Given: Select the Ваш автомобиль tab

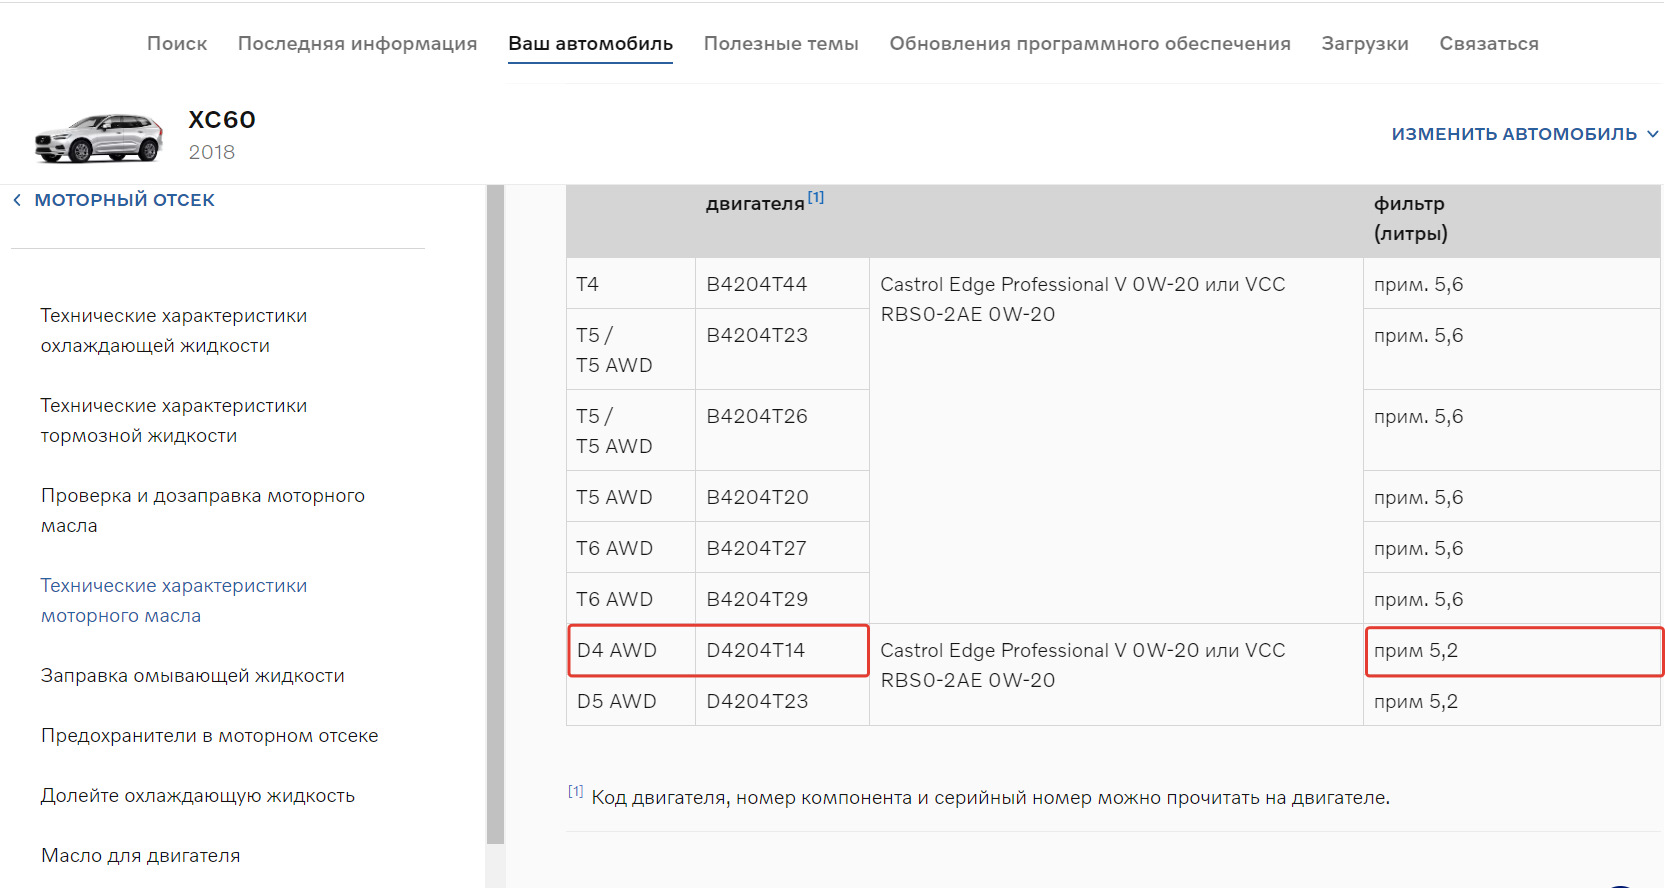Looking at the screenshot, I should (590, 44).
